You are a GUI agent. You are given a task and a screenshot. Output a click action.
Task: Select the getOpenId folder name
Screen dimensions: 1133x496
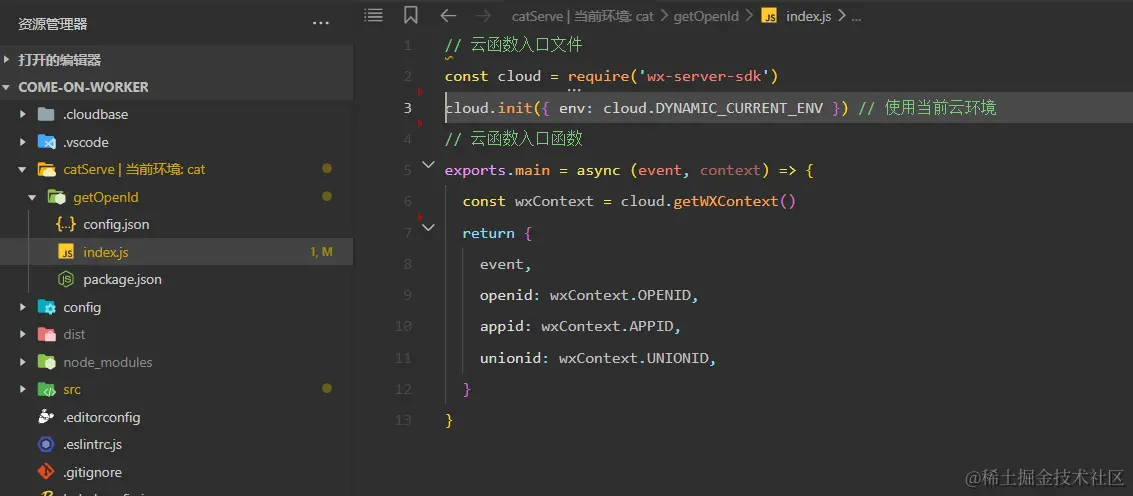[105, 197]
